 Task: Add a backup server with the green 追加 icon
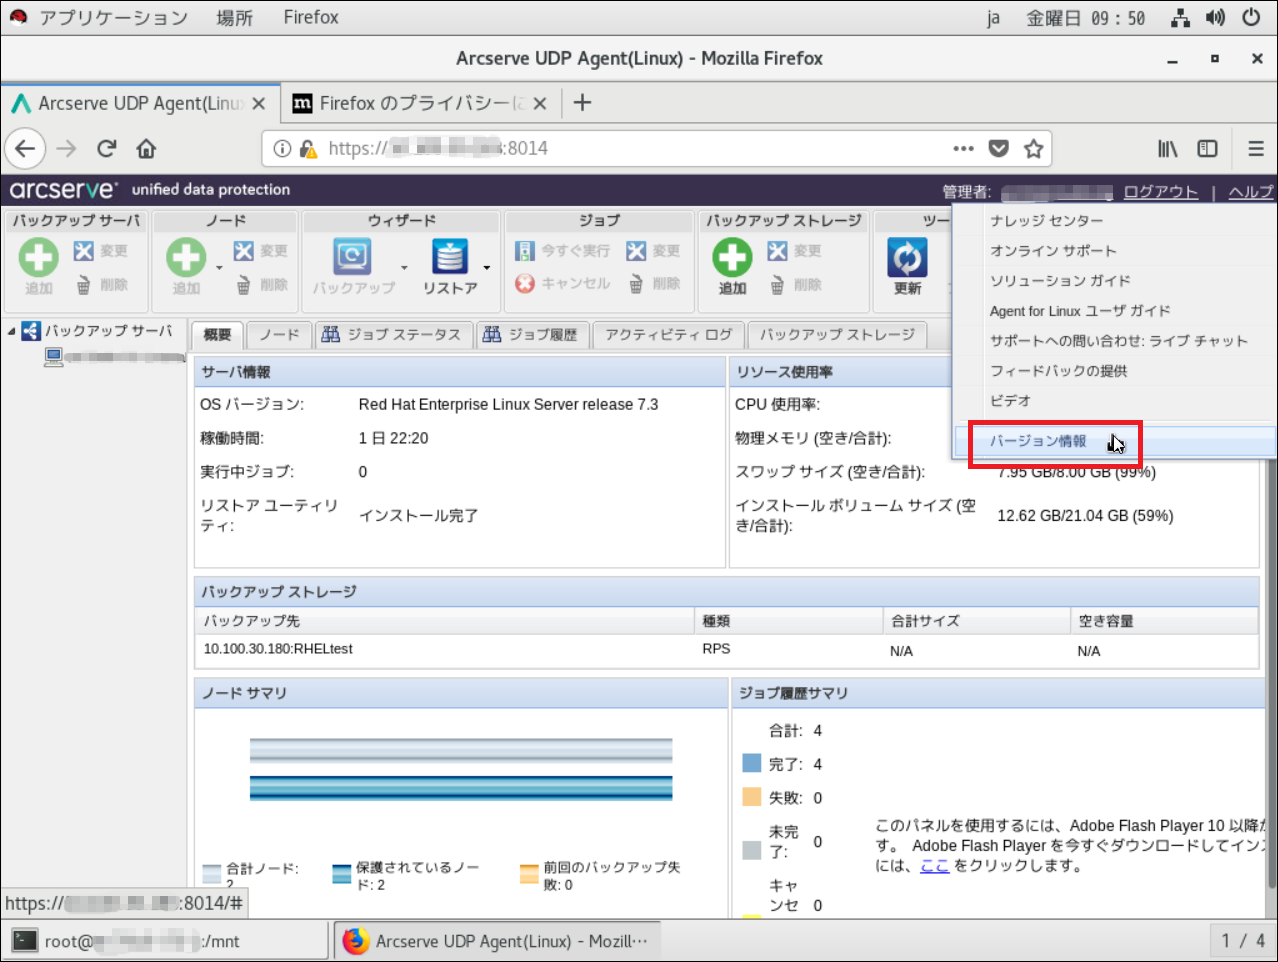coord(38,258)
